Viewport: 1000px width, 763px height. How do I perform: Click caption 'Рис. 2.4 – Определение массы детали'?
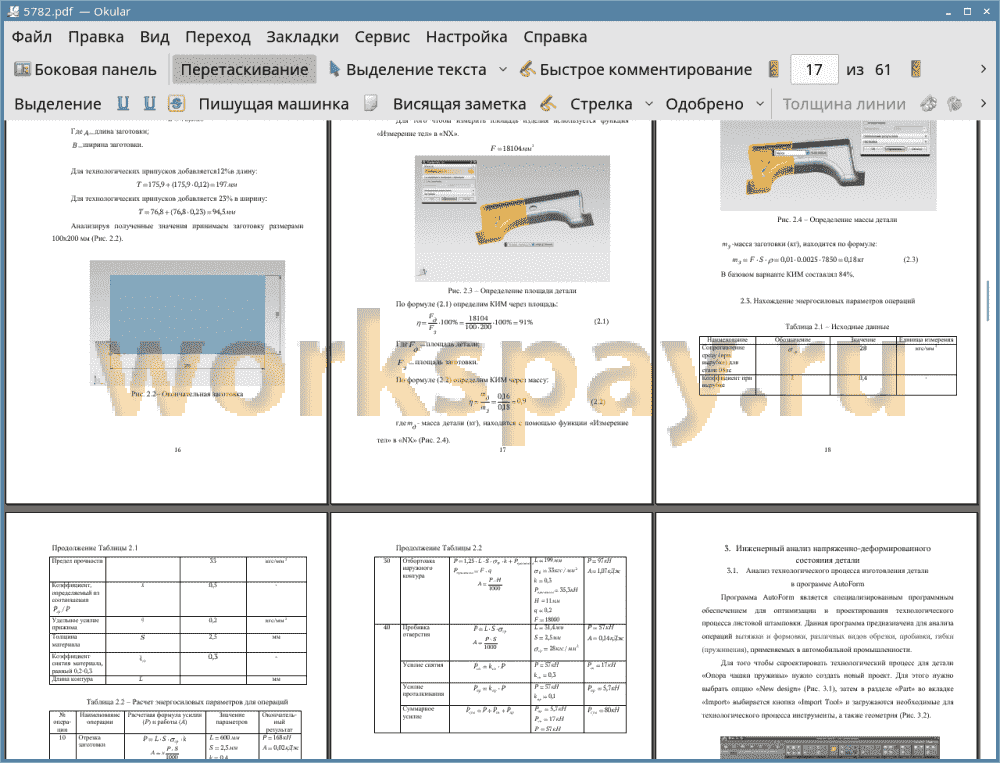click(x=837, y=219)
